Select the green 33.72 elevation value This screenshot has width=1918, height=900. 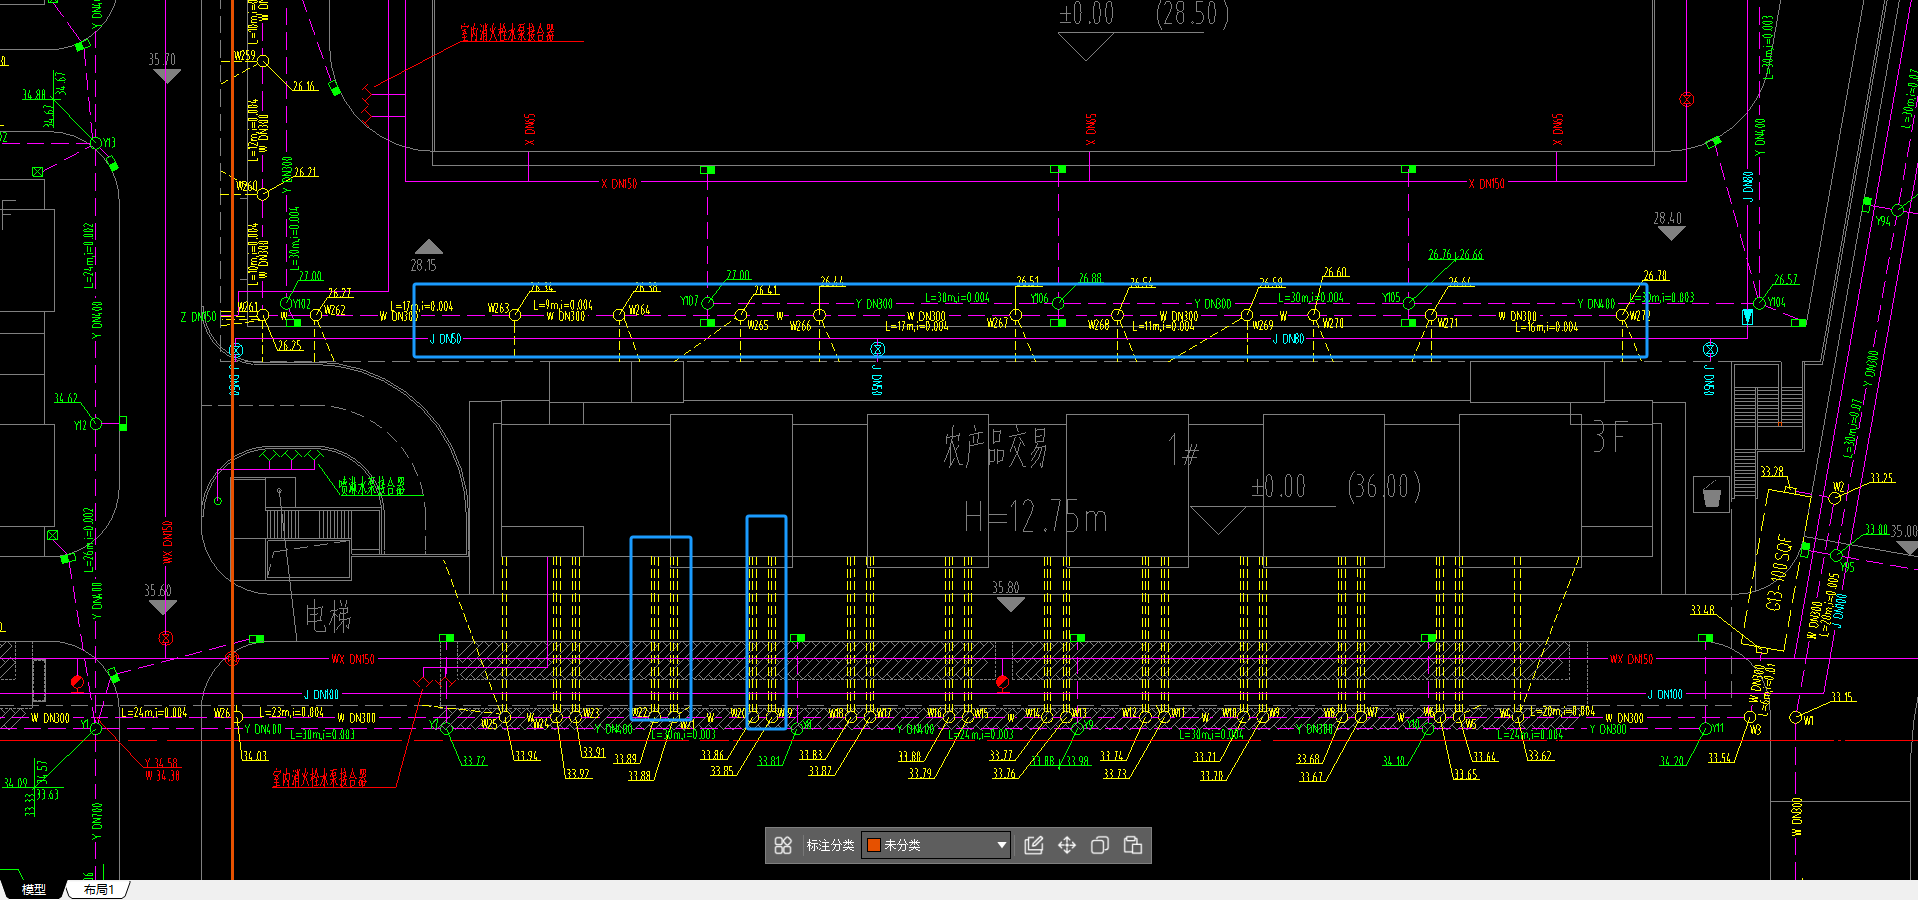click(474, 761)
